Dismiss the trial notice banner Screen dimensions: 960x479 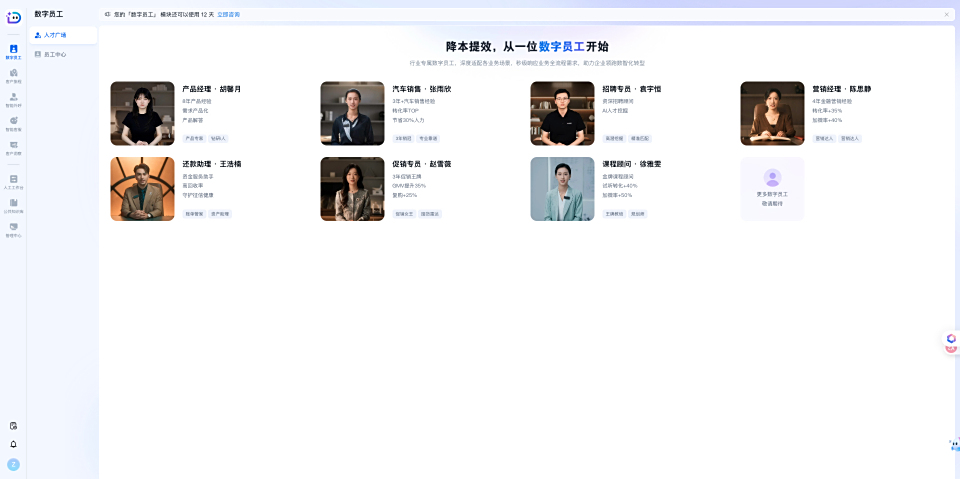tap(946, 14)
